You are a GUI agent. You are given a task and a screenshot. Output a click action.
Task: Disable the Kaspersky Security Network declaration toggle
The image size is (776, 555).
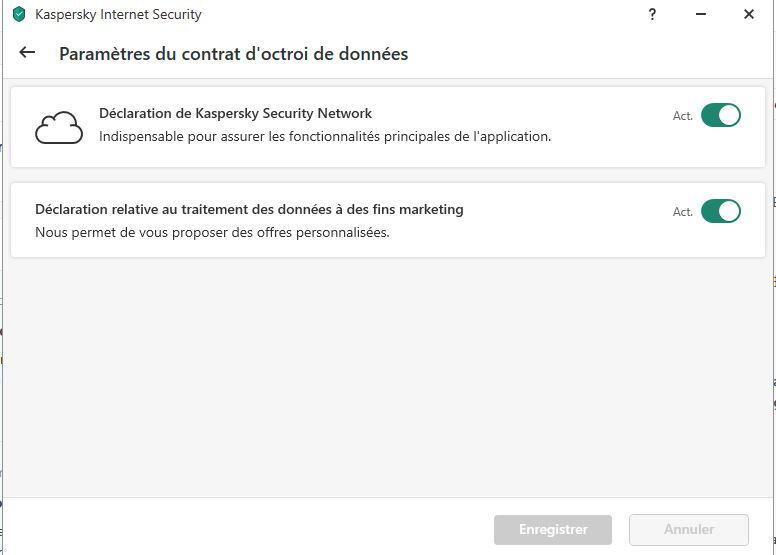tap(720, 115)
